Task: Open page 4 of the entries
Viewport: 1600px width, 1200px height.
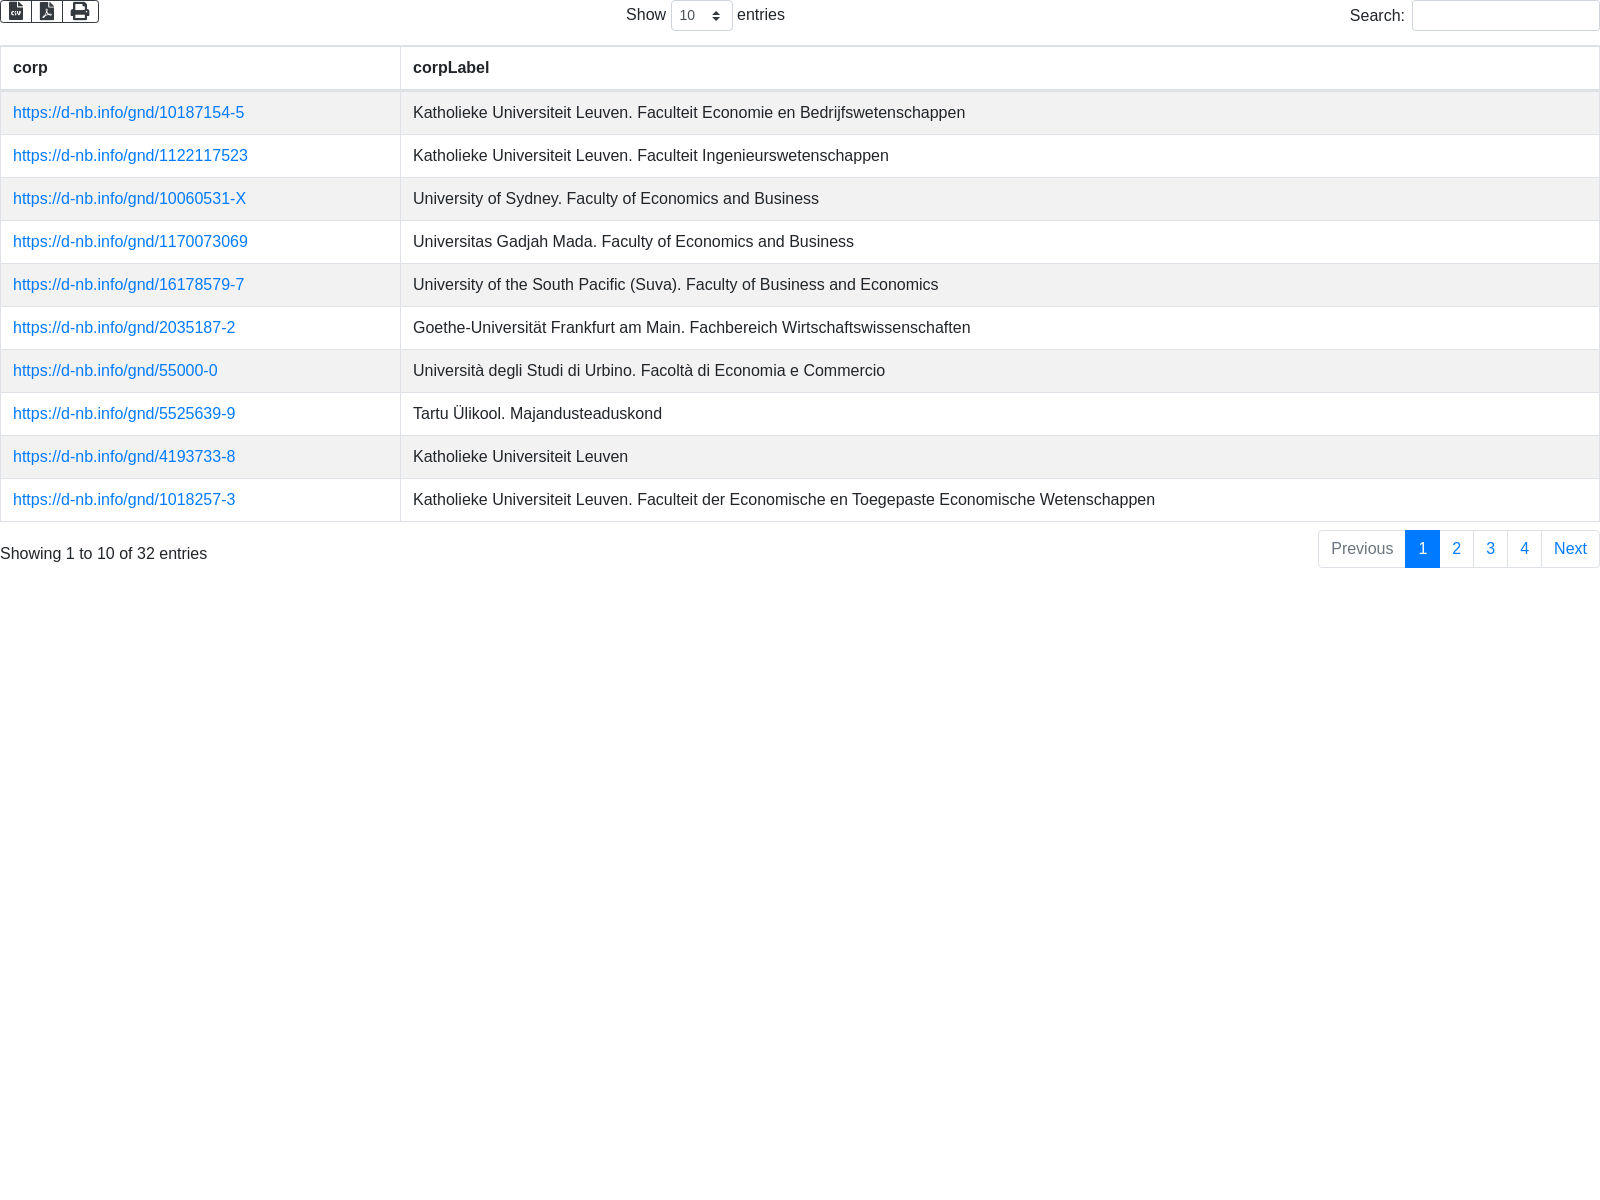Action: [x=1524, y=549]
